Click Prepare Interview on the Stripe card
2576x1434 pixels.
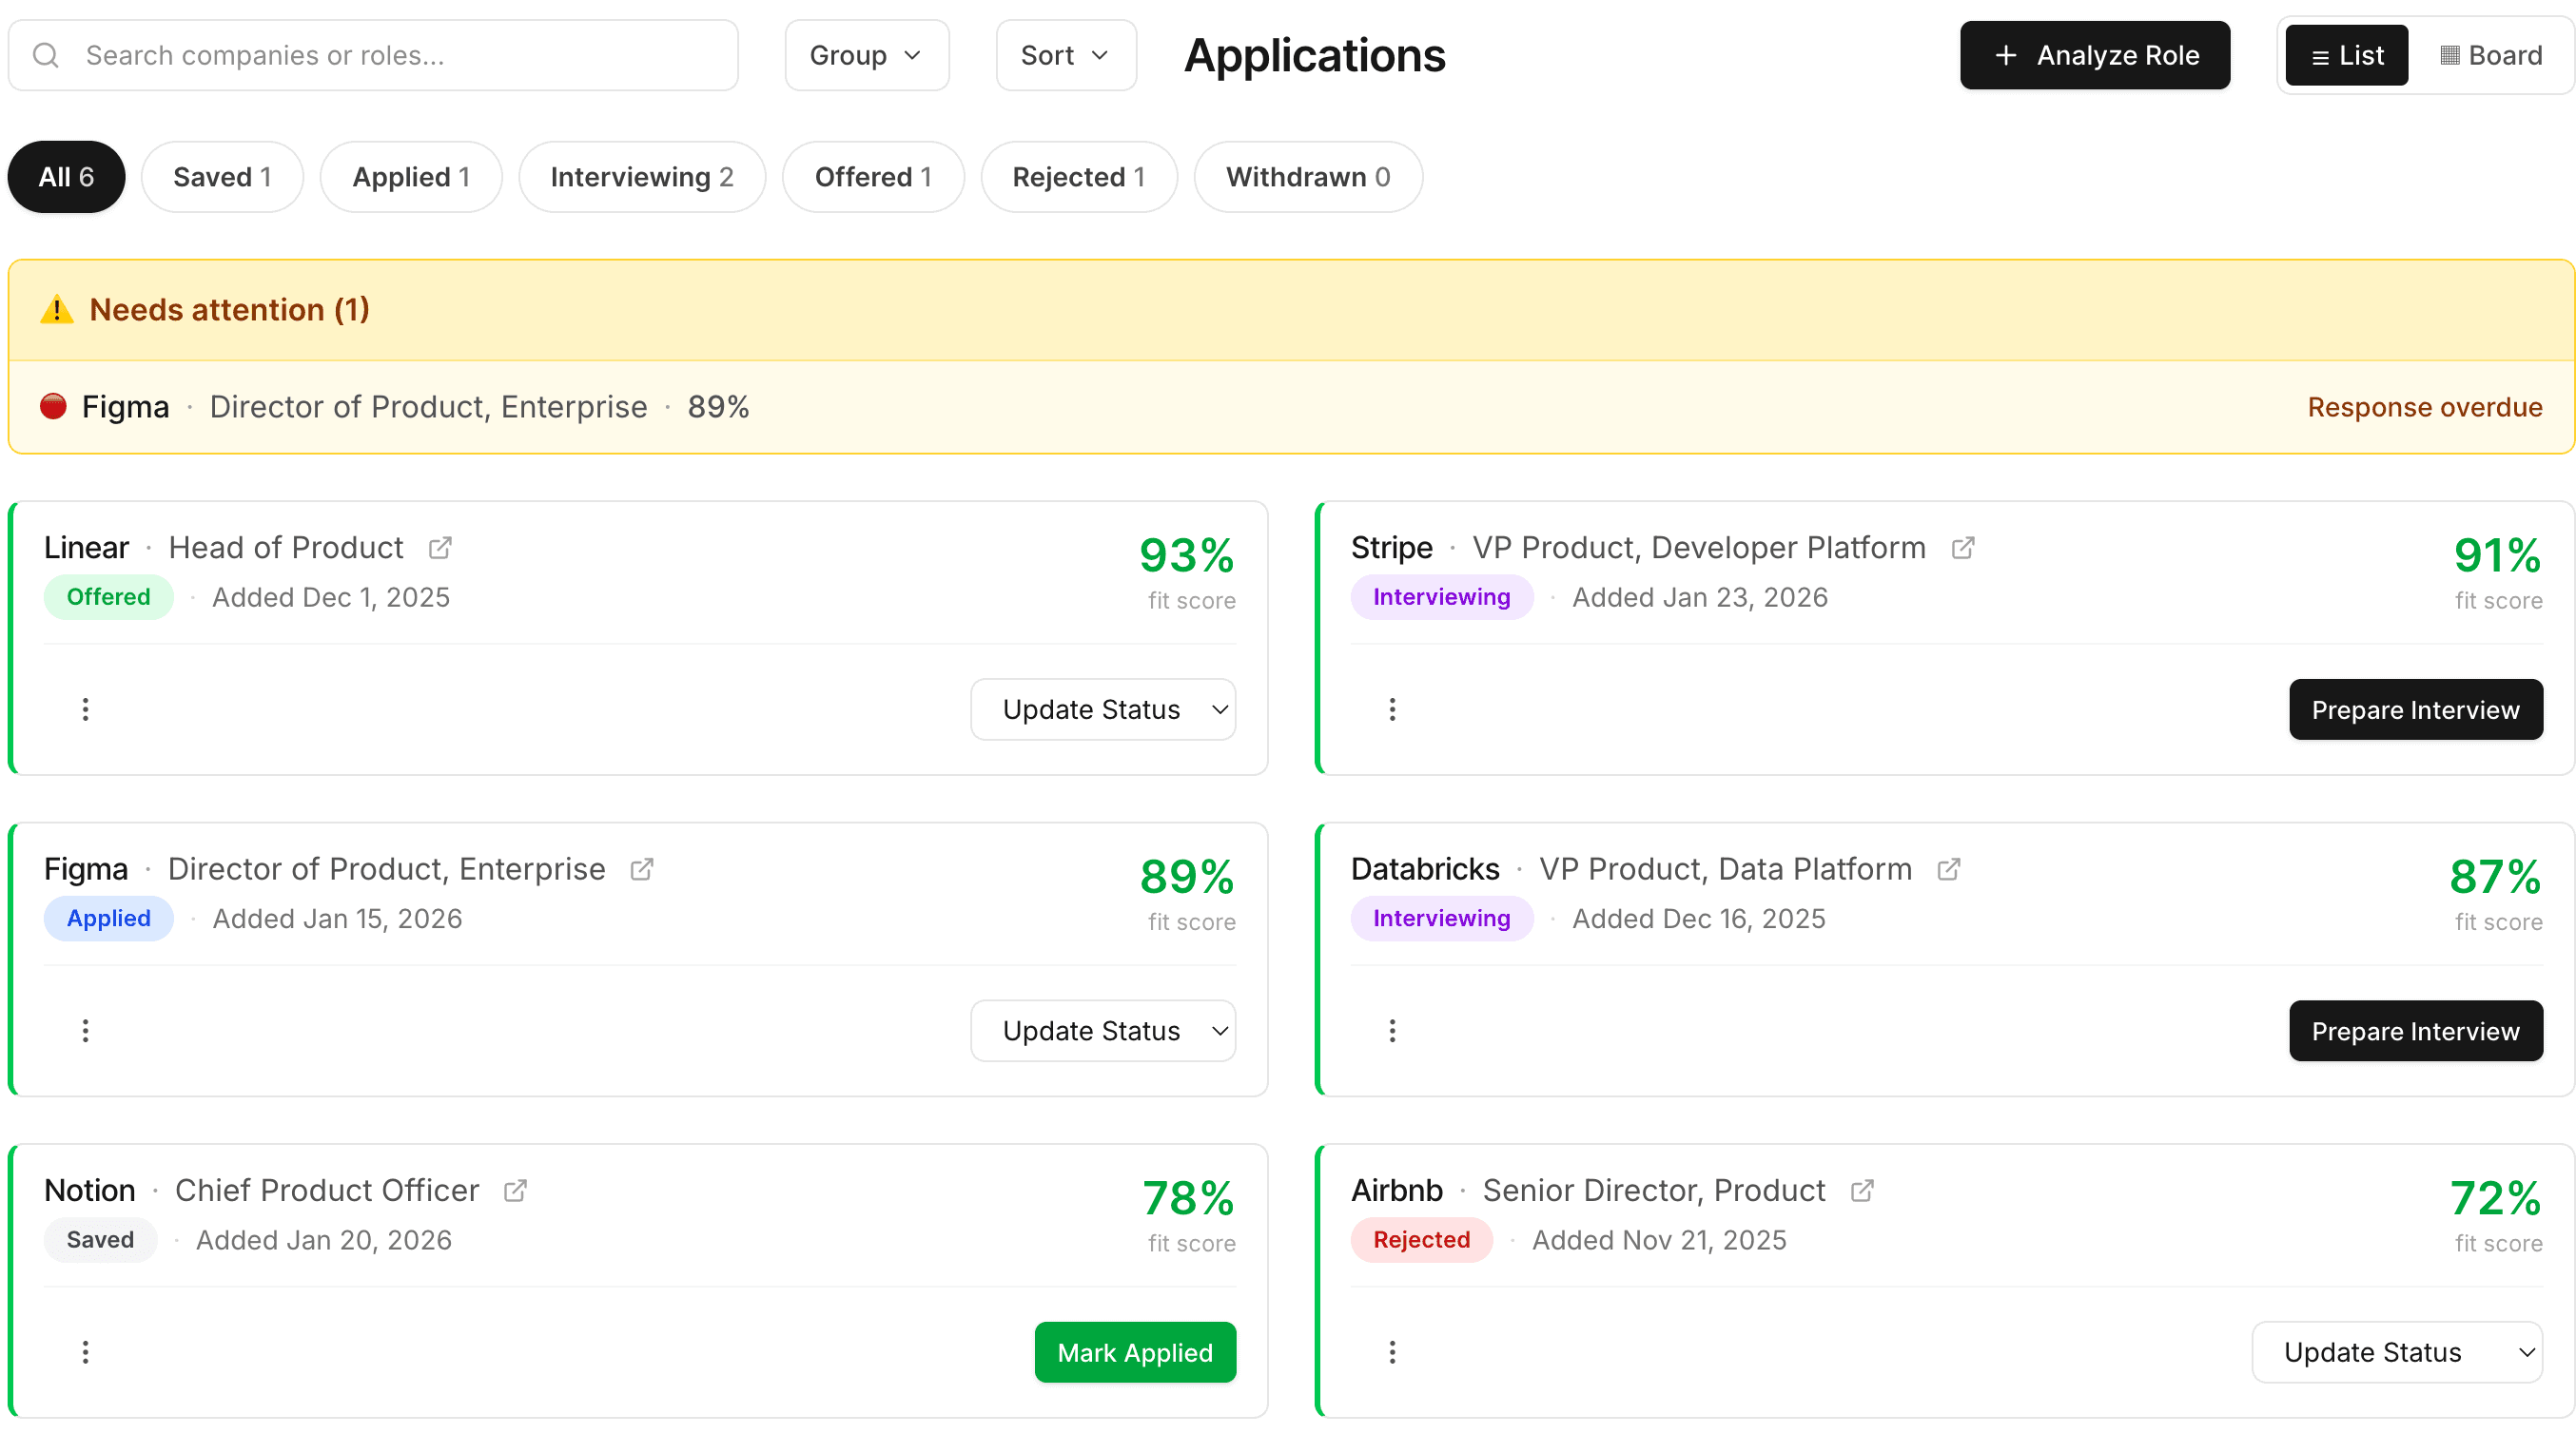(2415, 709)
